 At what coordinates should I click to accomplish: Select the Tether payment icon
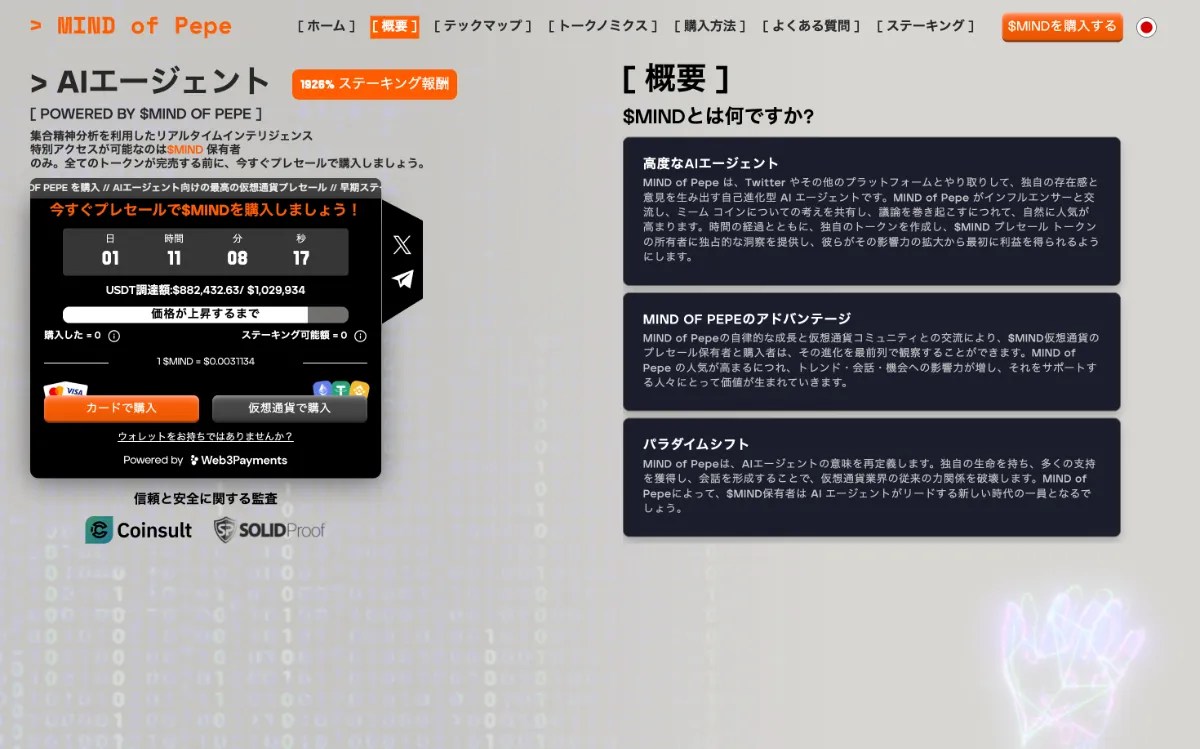tap(342, 388)
